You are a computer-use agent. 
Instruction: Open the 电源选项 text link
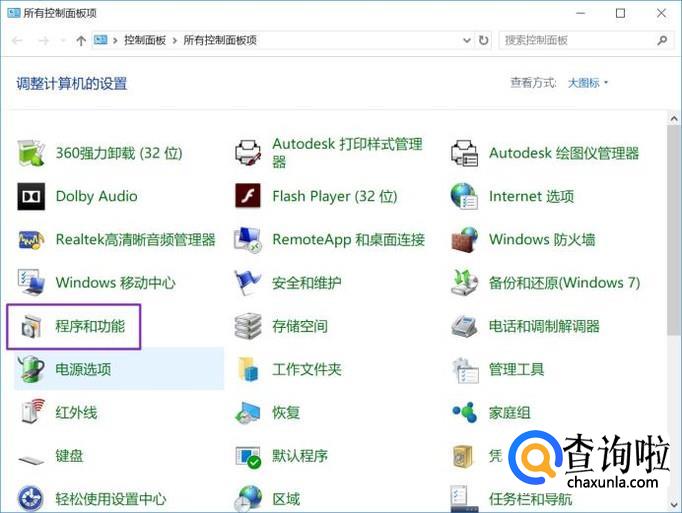pos(83,369)
